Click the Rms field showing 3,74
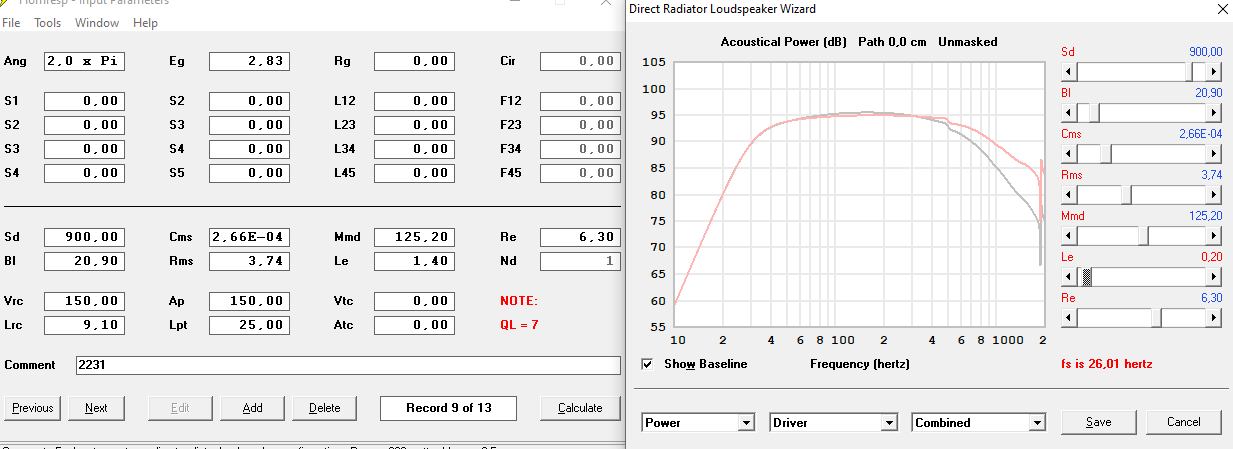Viewport: 1233px width, 449px height. tap(249, 261)
